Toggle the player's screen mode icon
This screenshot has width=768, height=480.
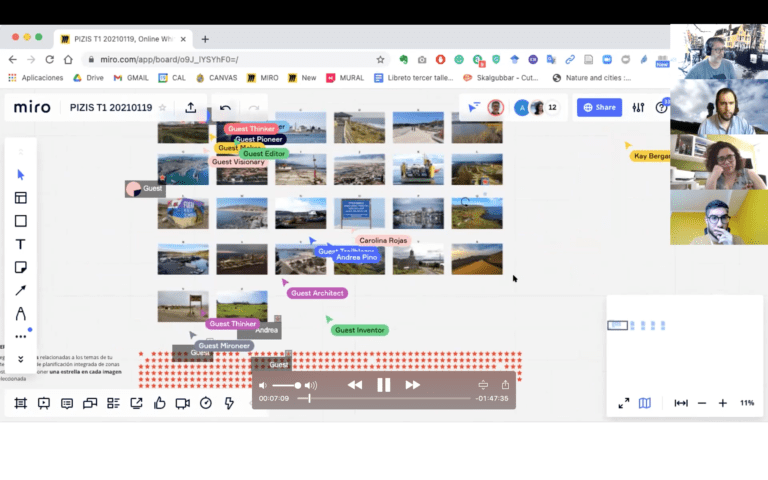pyautogui.click(x=483, y=385)
